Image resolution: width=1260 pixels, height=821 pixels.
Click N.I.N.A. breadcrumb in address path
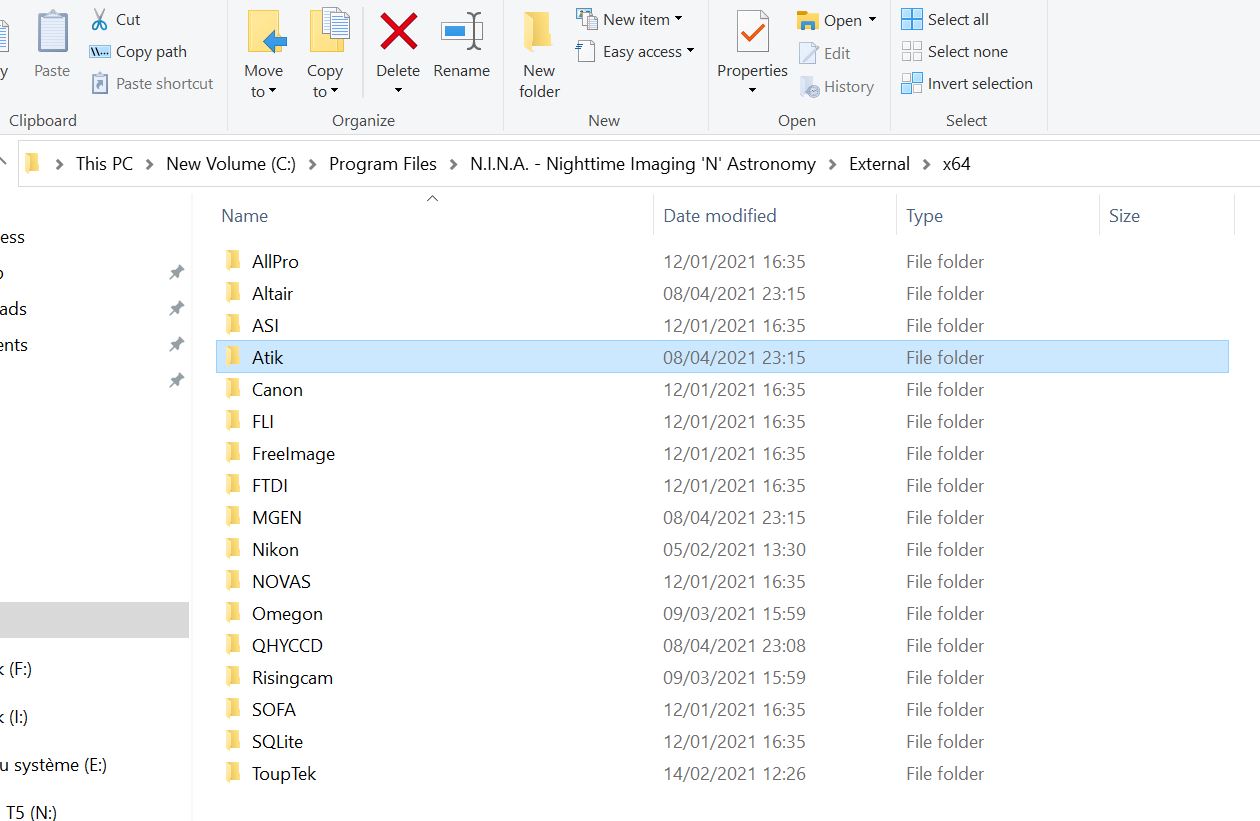(643, 164)
